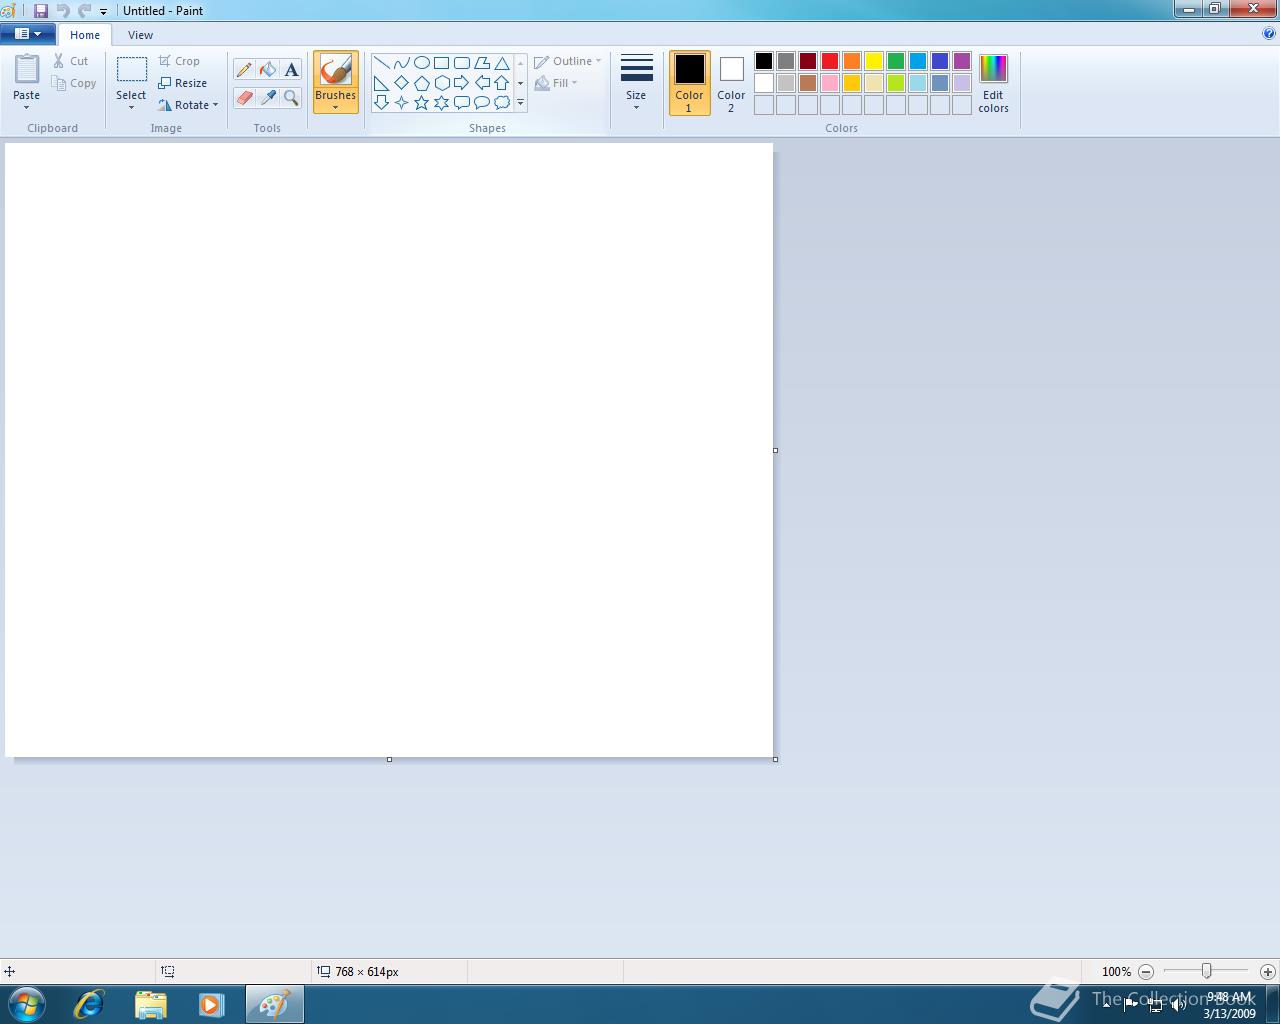The height and width of the screenshot is (1024, 1280).
Task: Select the Magnifier tool
Action: point(291,97)
